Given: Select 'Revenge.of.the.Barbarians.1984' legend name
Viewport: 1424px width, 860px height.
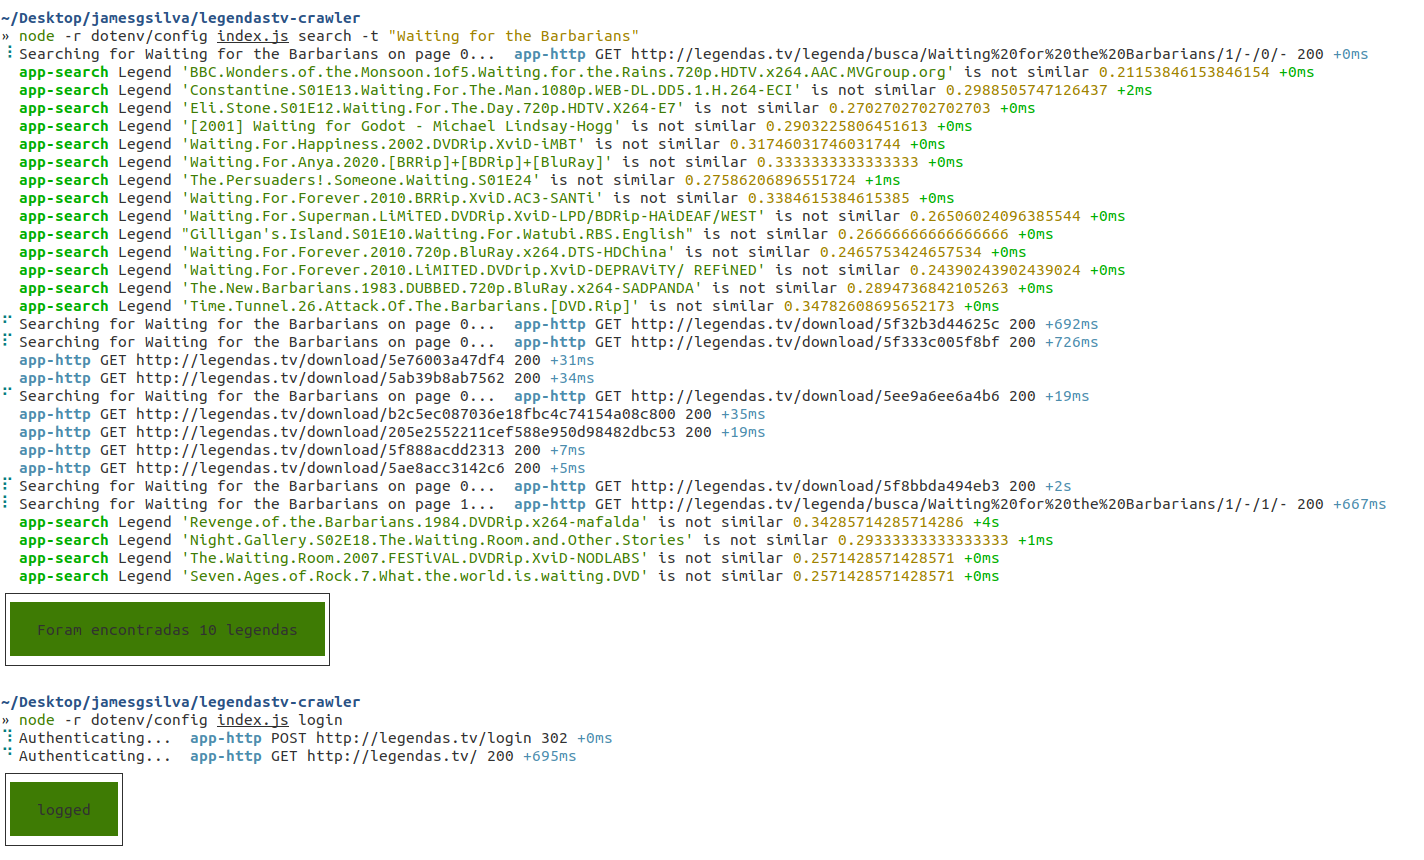Looking at the screenshot, I should click(x=415, y=522).
